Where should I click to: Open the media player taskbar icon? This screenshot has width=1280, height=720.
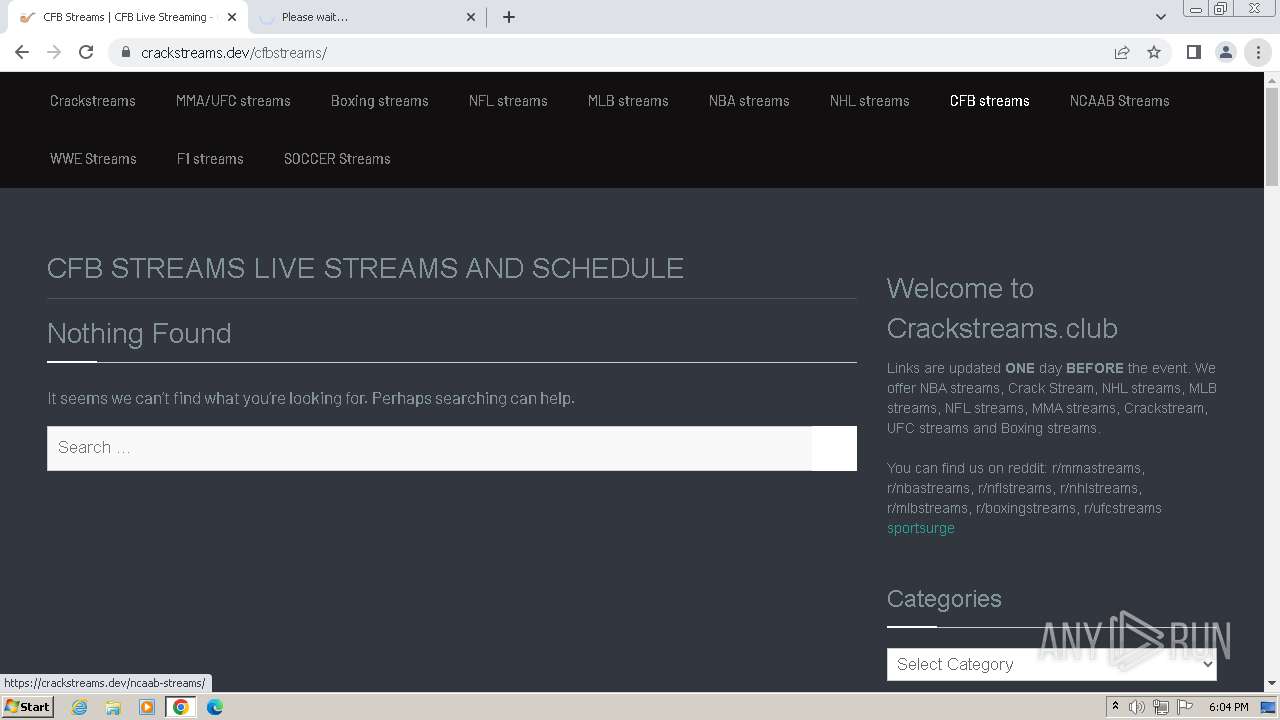coord(147,707)
